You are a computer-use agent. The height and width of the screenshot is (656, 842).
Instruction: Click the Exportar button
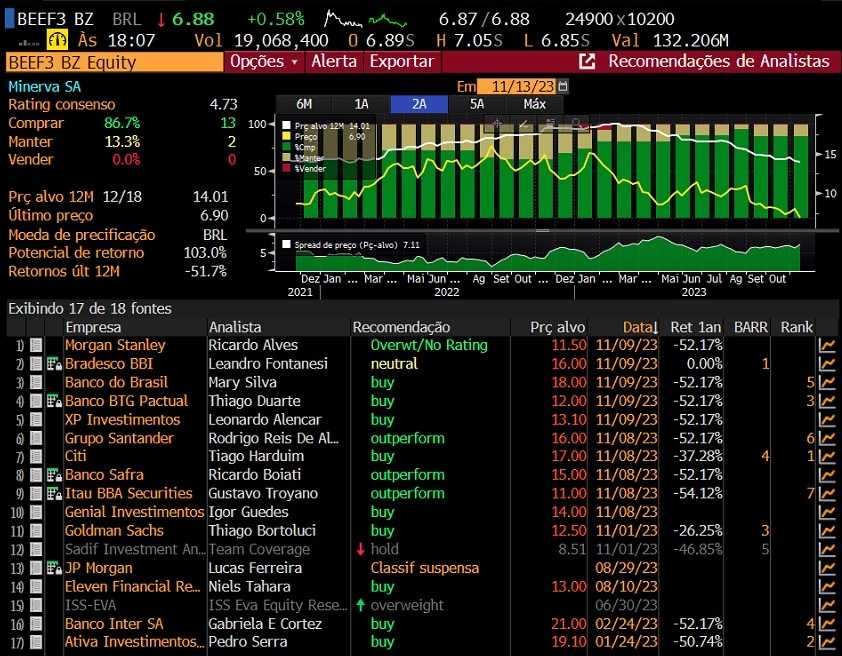coord(402,62)
